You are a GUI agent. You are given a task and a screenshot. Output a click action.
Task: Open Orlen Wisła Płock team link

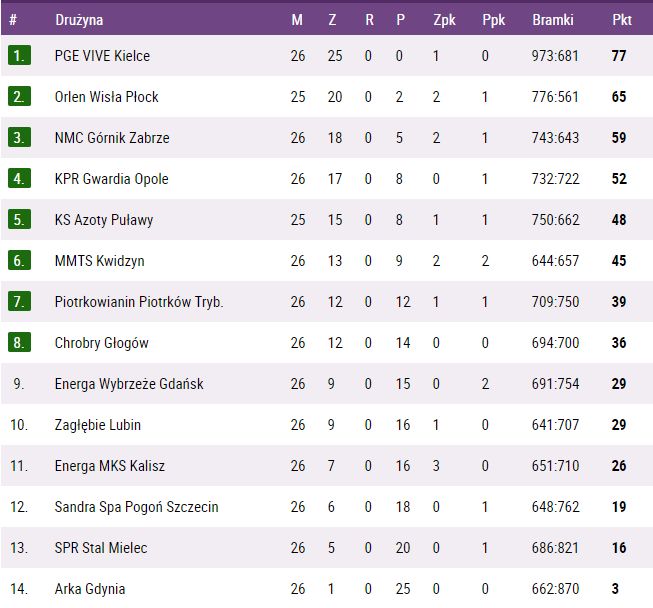coord(106,97)
